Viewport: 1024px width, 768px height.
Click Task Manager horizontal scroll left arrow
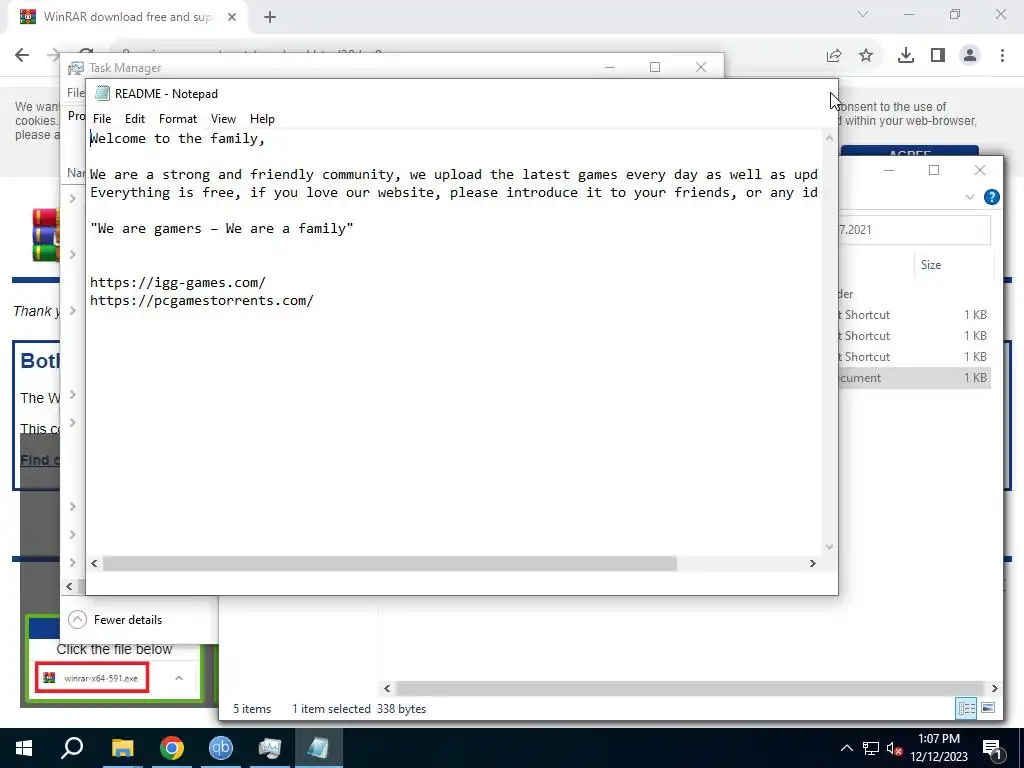coord(69,586)
